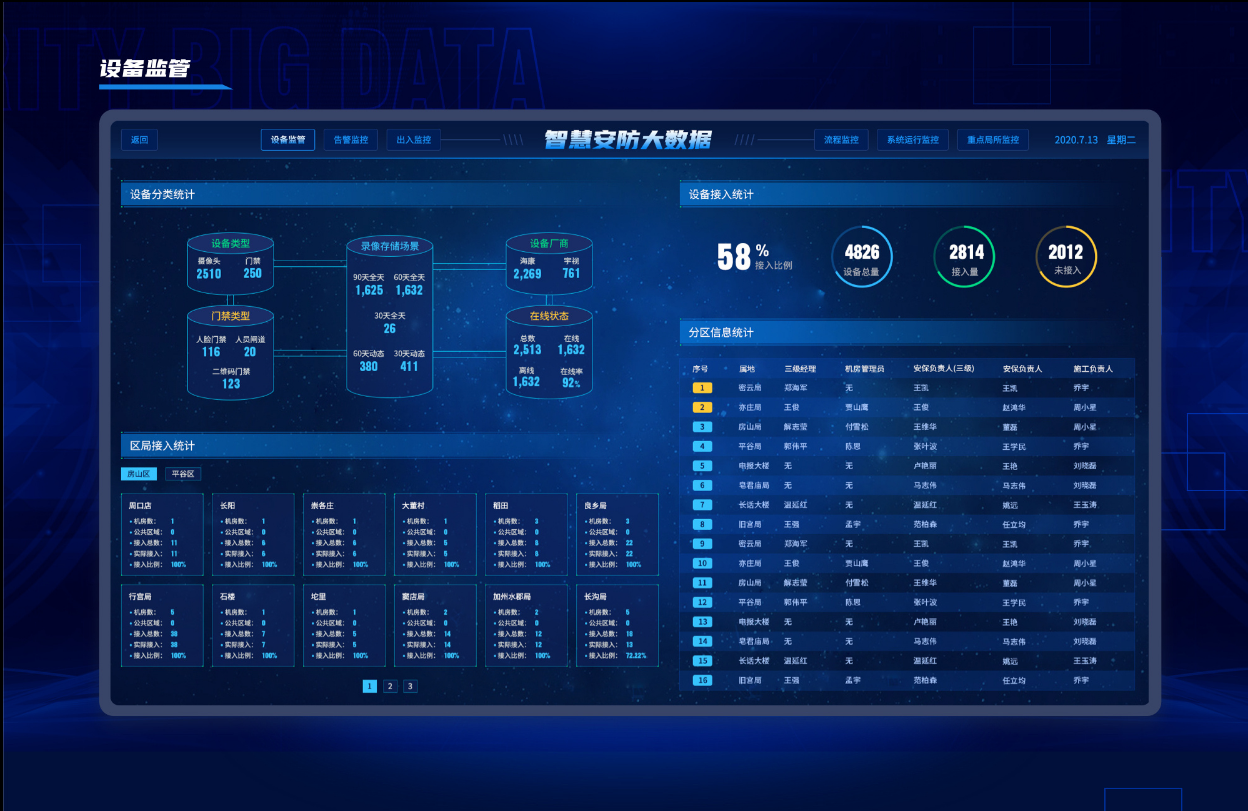The image size is (1248, 811).
Task: Click the 摄像头 count 2510
Action: 209,274
